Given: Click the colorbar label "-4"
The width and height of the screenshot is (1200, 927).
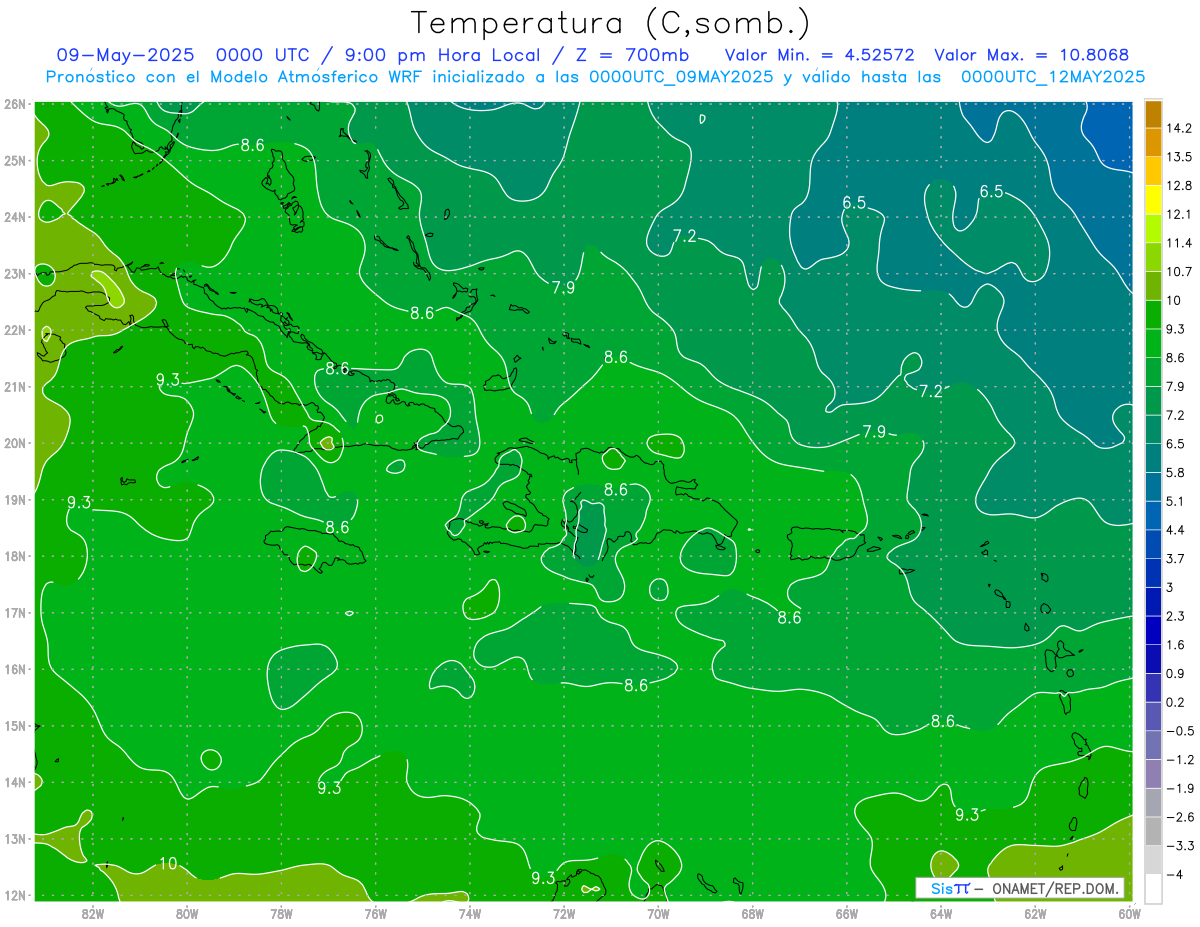Looking at the screenshot, I should [x=1174, y=874].
